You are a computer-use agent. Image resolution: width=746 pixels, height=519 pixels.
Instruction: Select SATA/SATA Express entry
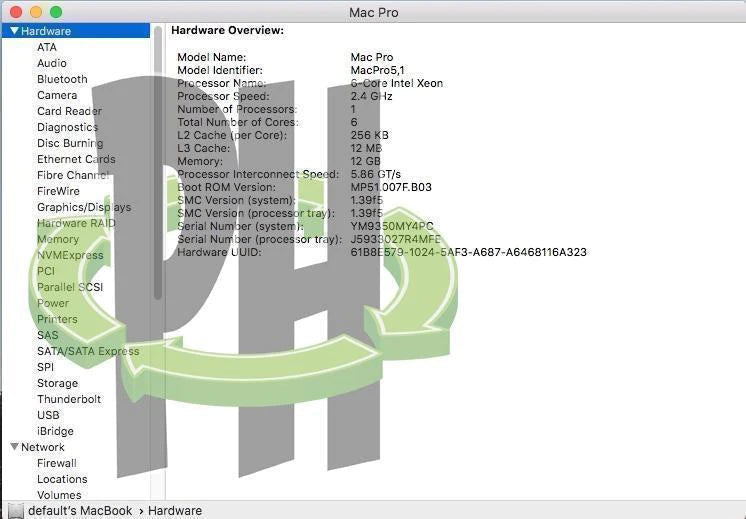click(88, 351)
